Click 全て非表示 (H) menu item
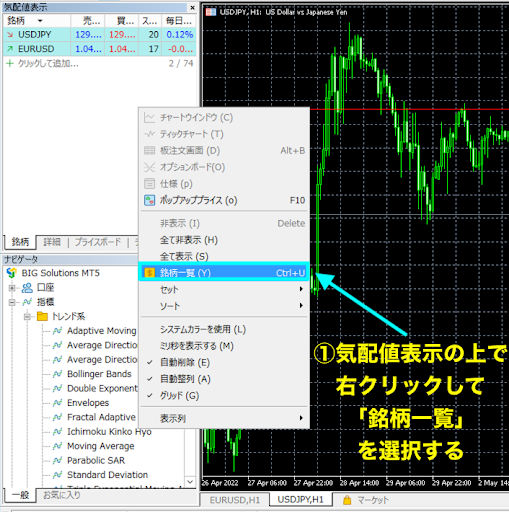 (224, 240)
